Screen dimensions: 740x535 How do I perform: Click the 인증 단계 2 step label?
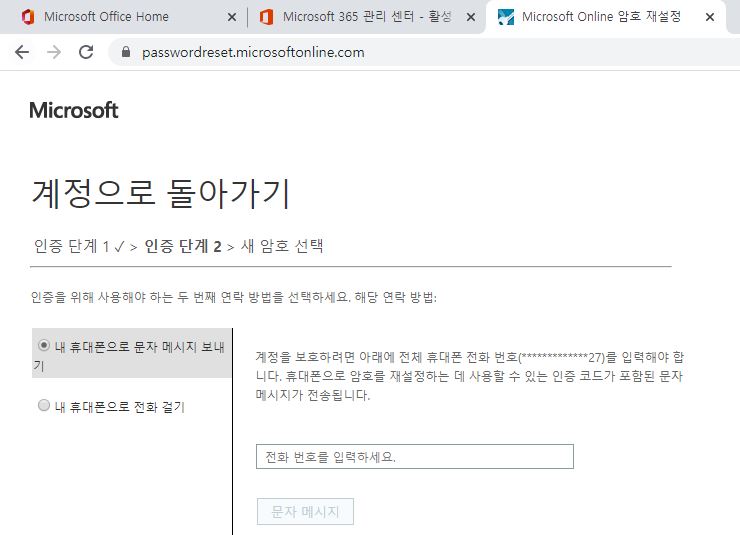(x=183, y=246)
